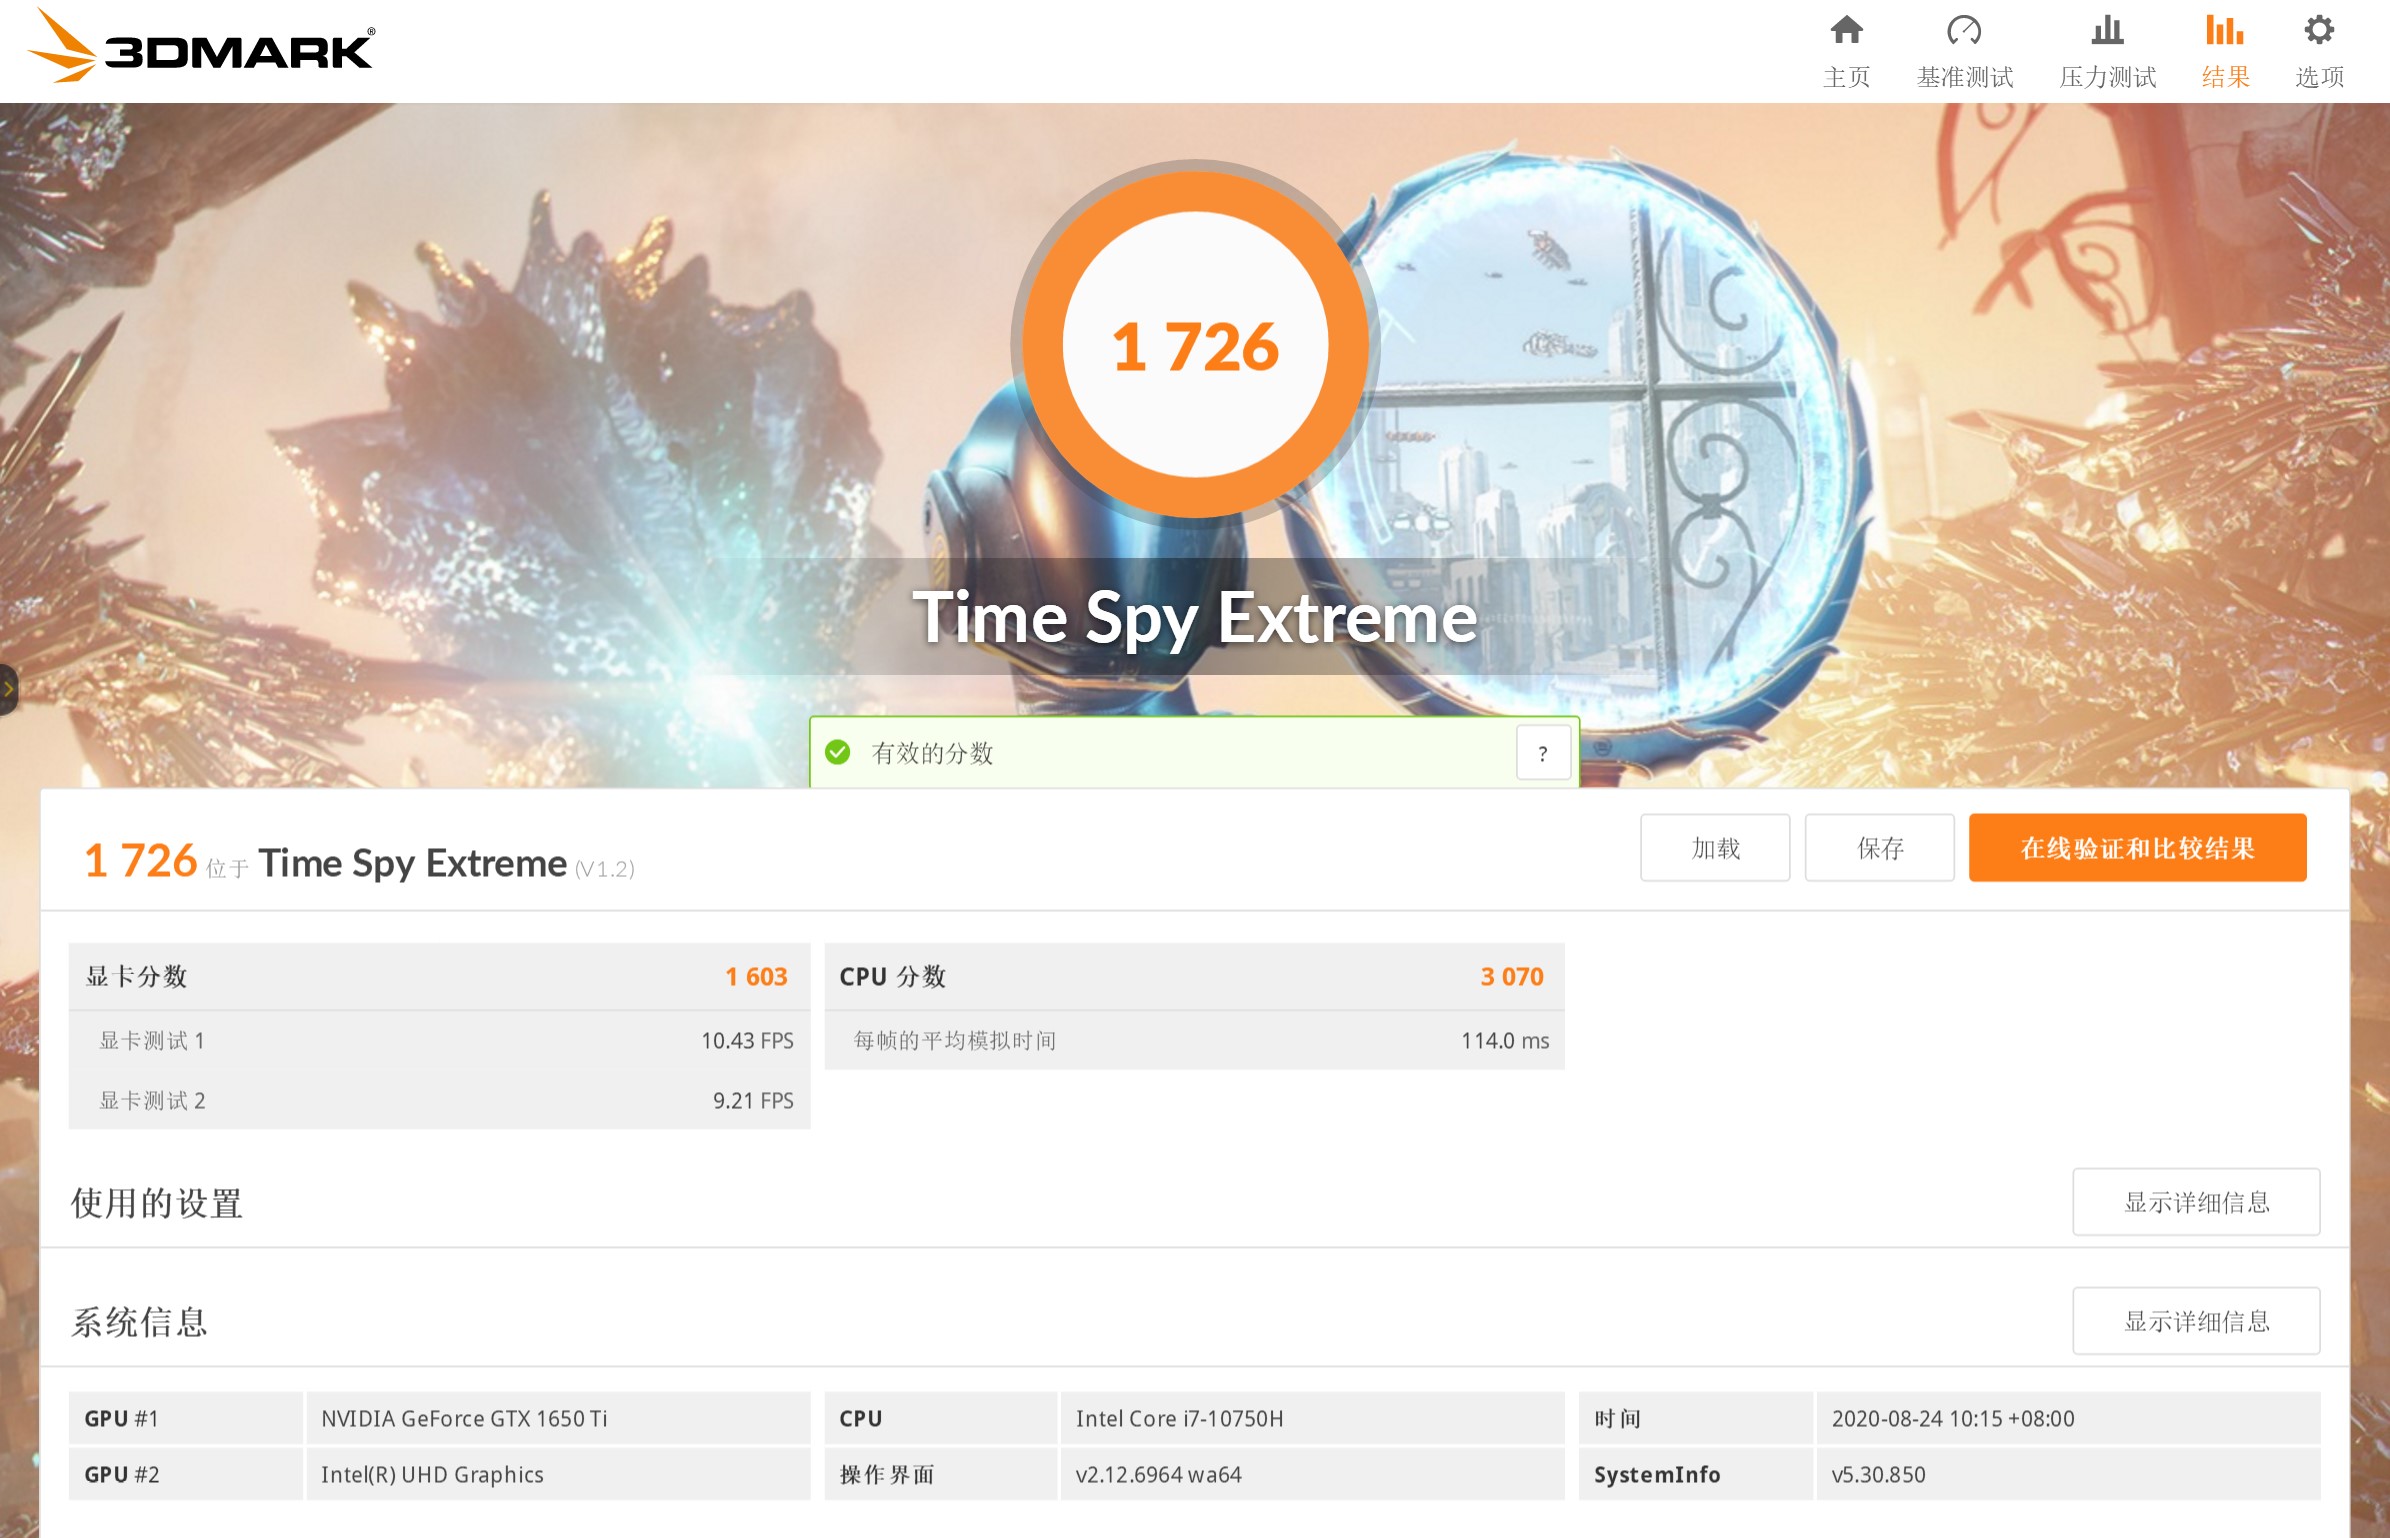
Task: Open Options with the gear icon
Action: point(2319,30)
